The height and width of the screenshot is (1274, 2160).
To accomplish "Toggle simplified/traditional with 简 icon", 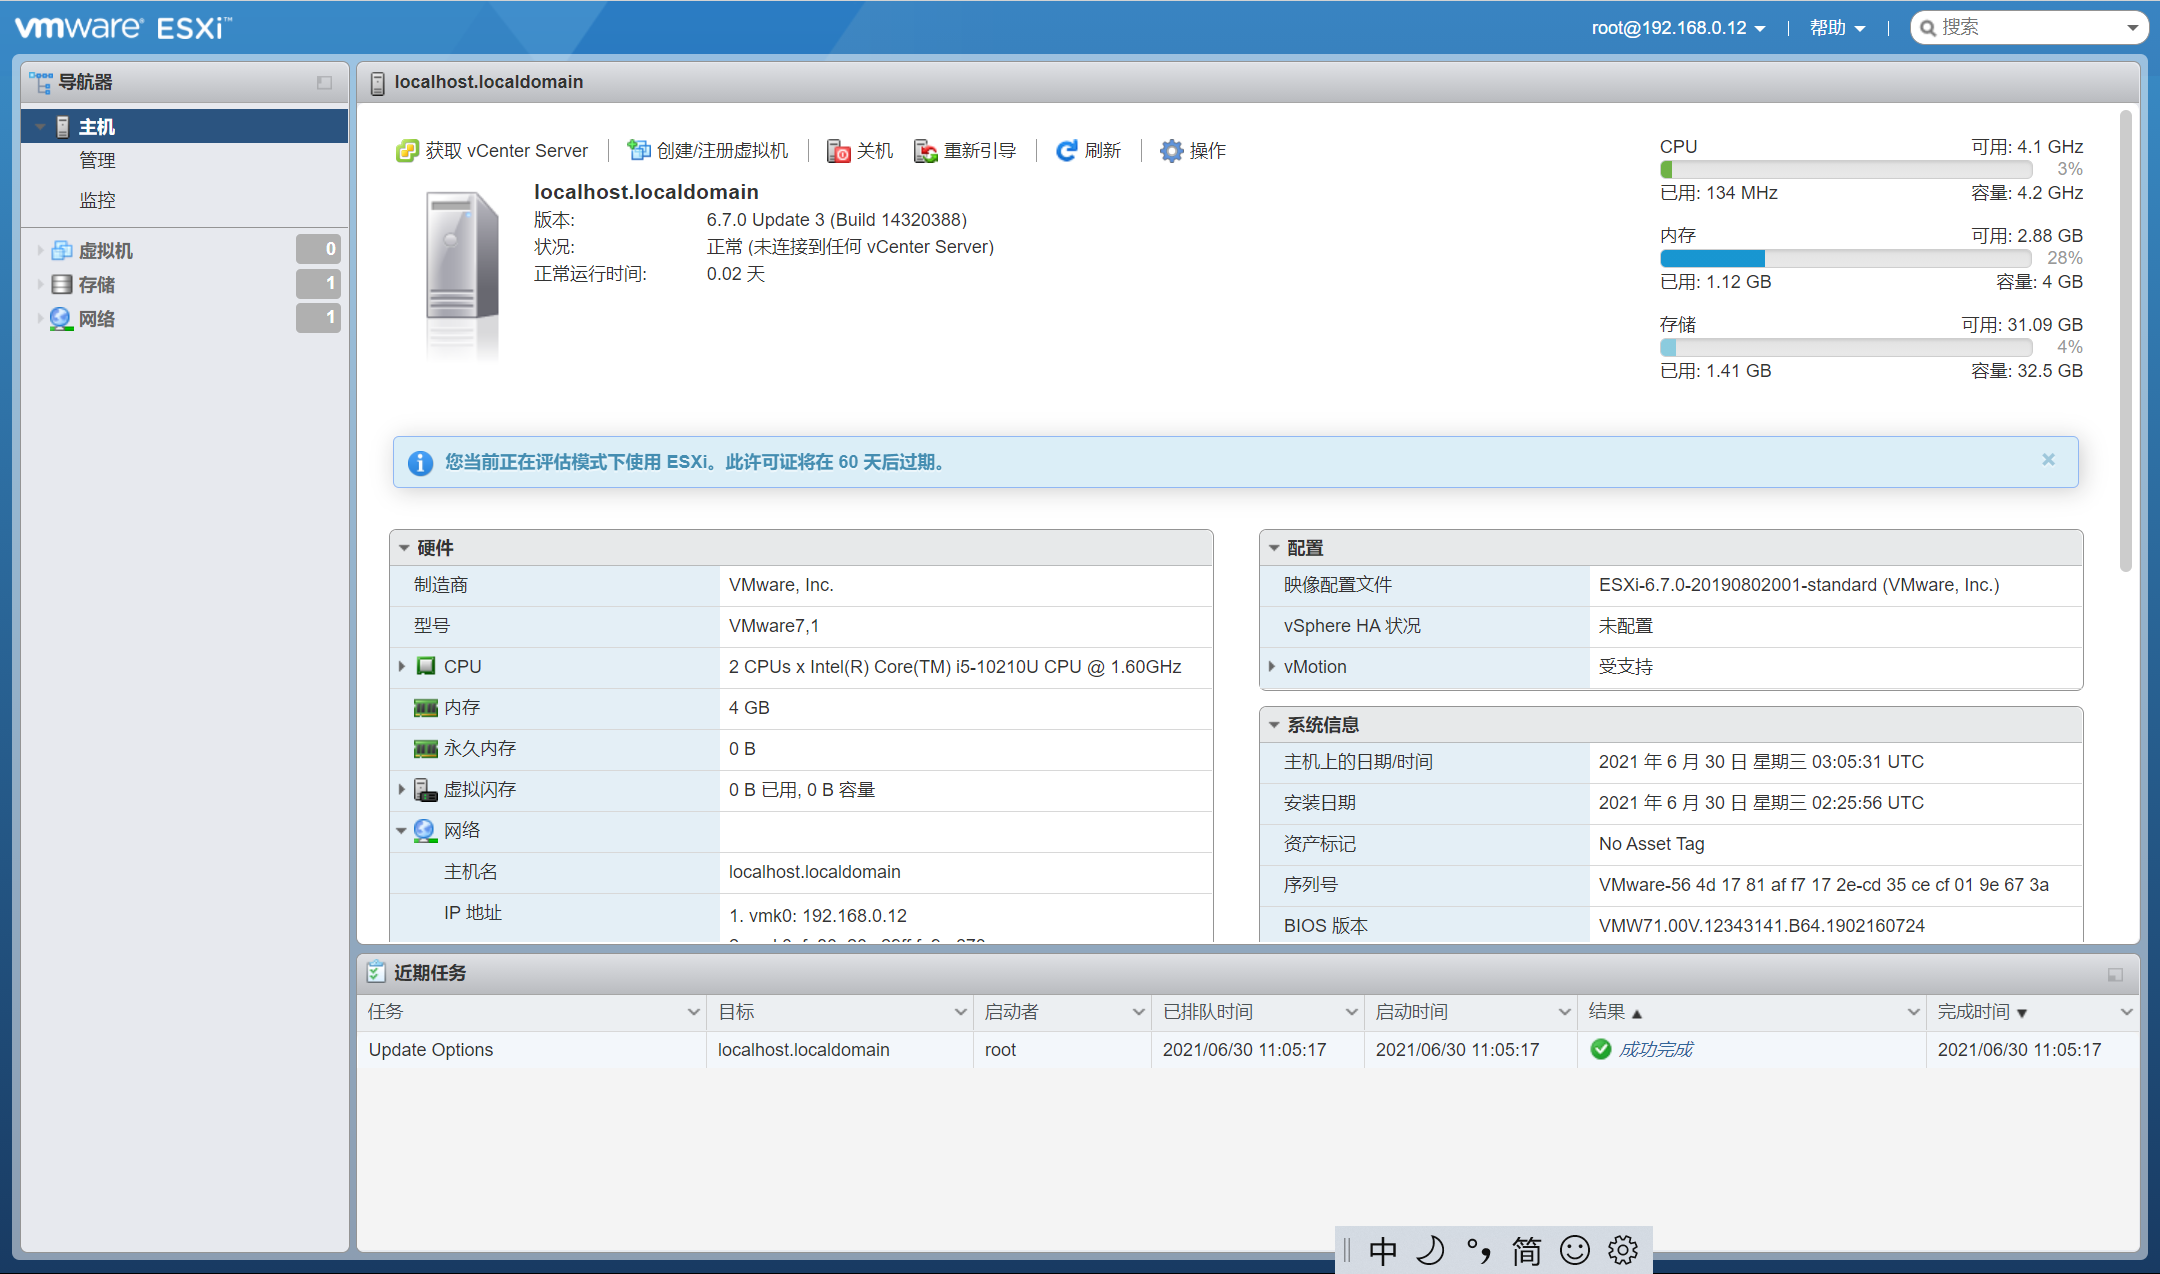I will click(x=1524, y=1249).
